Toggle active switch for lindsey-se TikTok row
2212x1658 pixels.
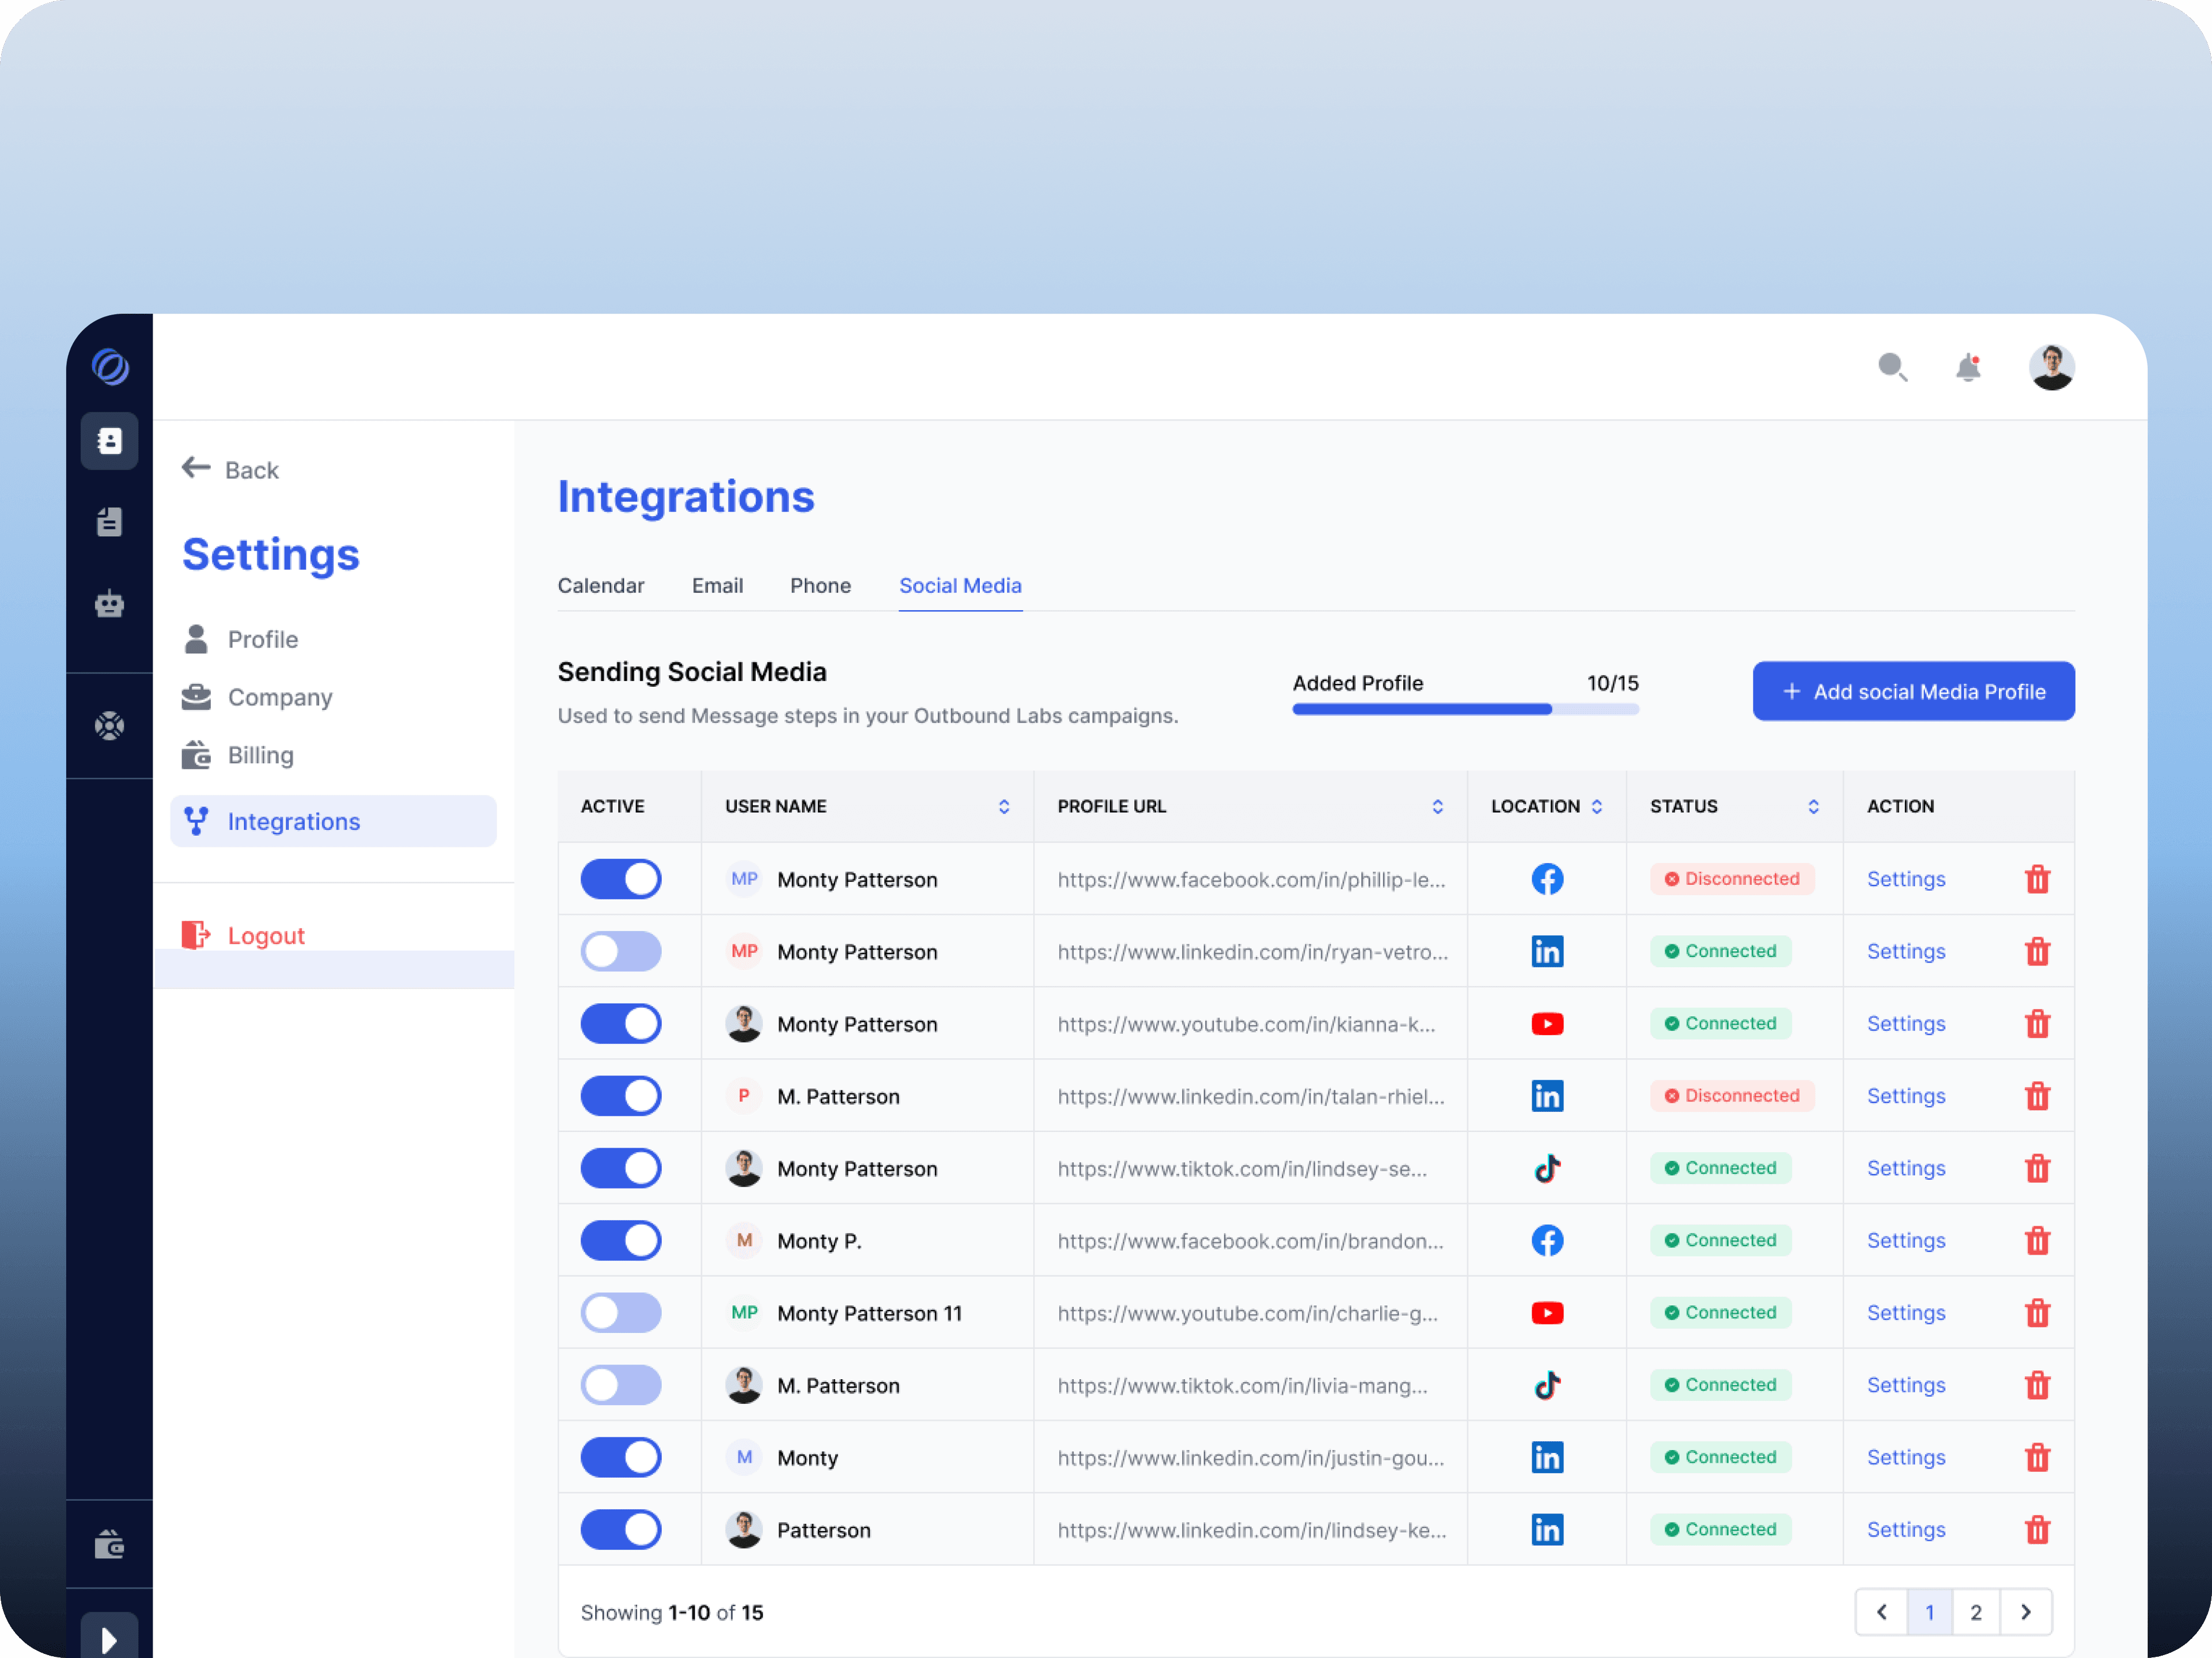pos(621,1168)
